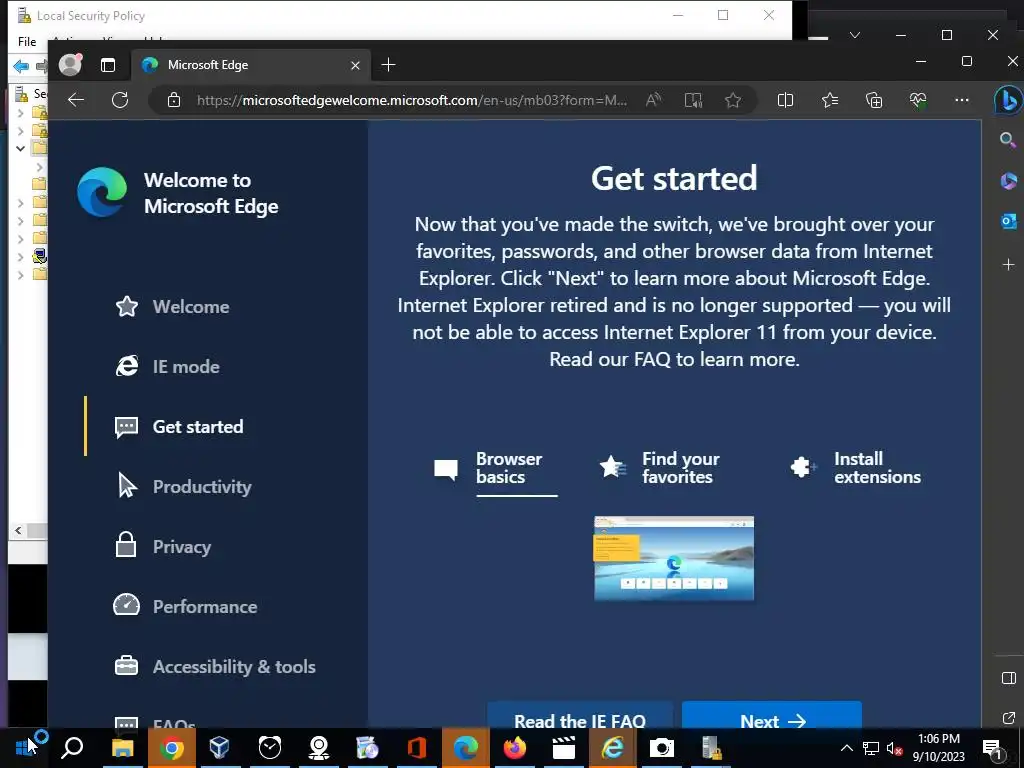Open the tab actions menu icon
The image size is (1024, 768).
(x=108, y=65)
